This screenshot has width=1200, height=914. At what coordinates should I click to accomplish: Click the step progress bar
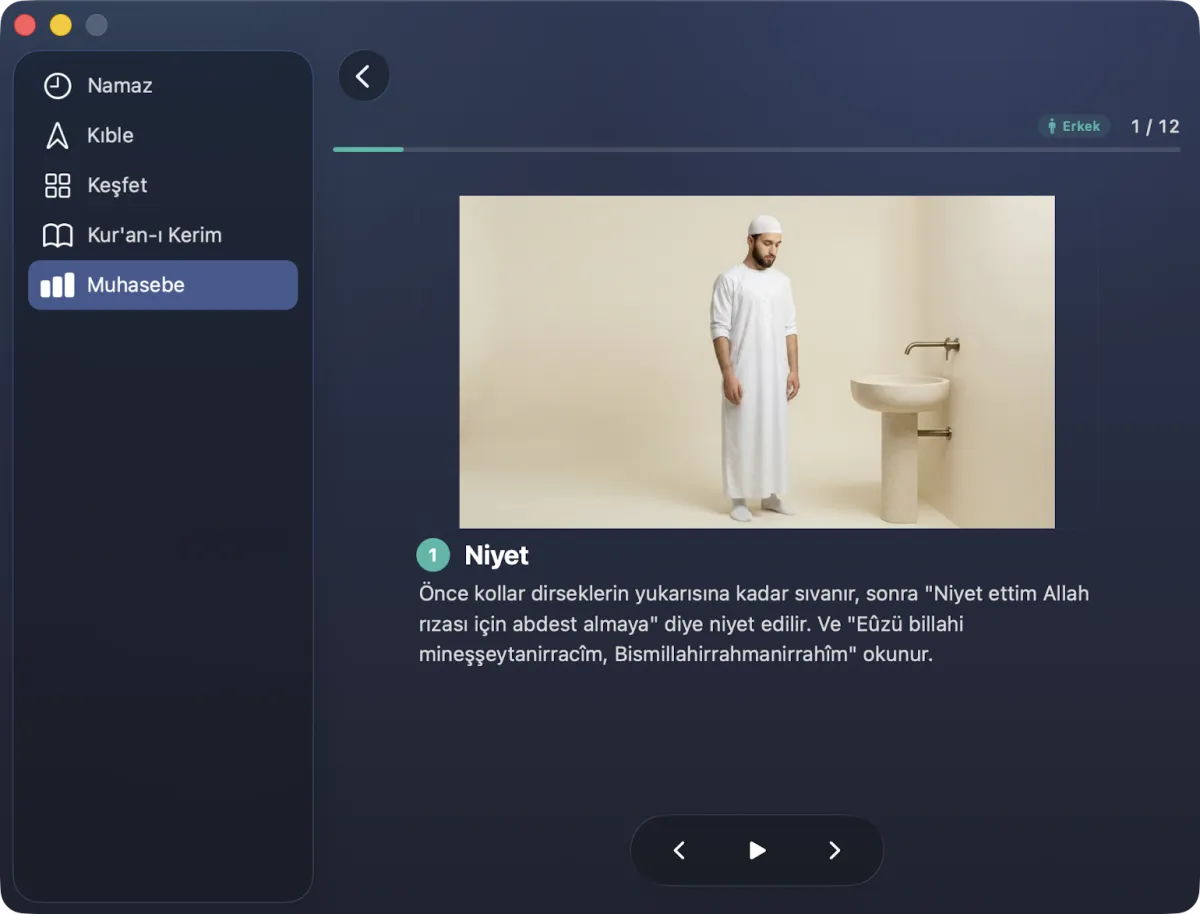click(x=756, y=150)
